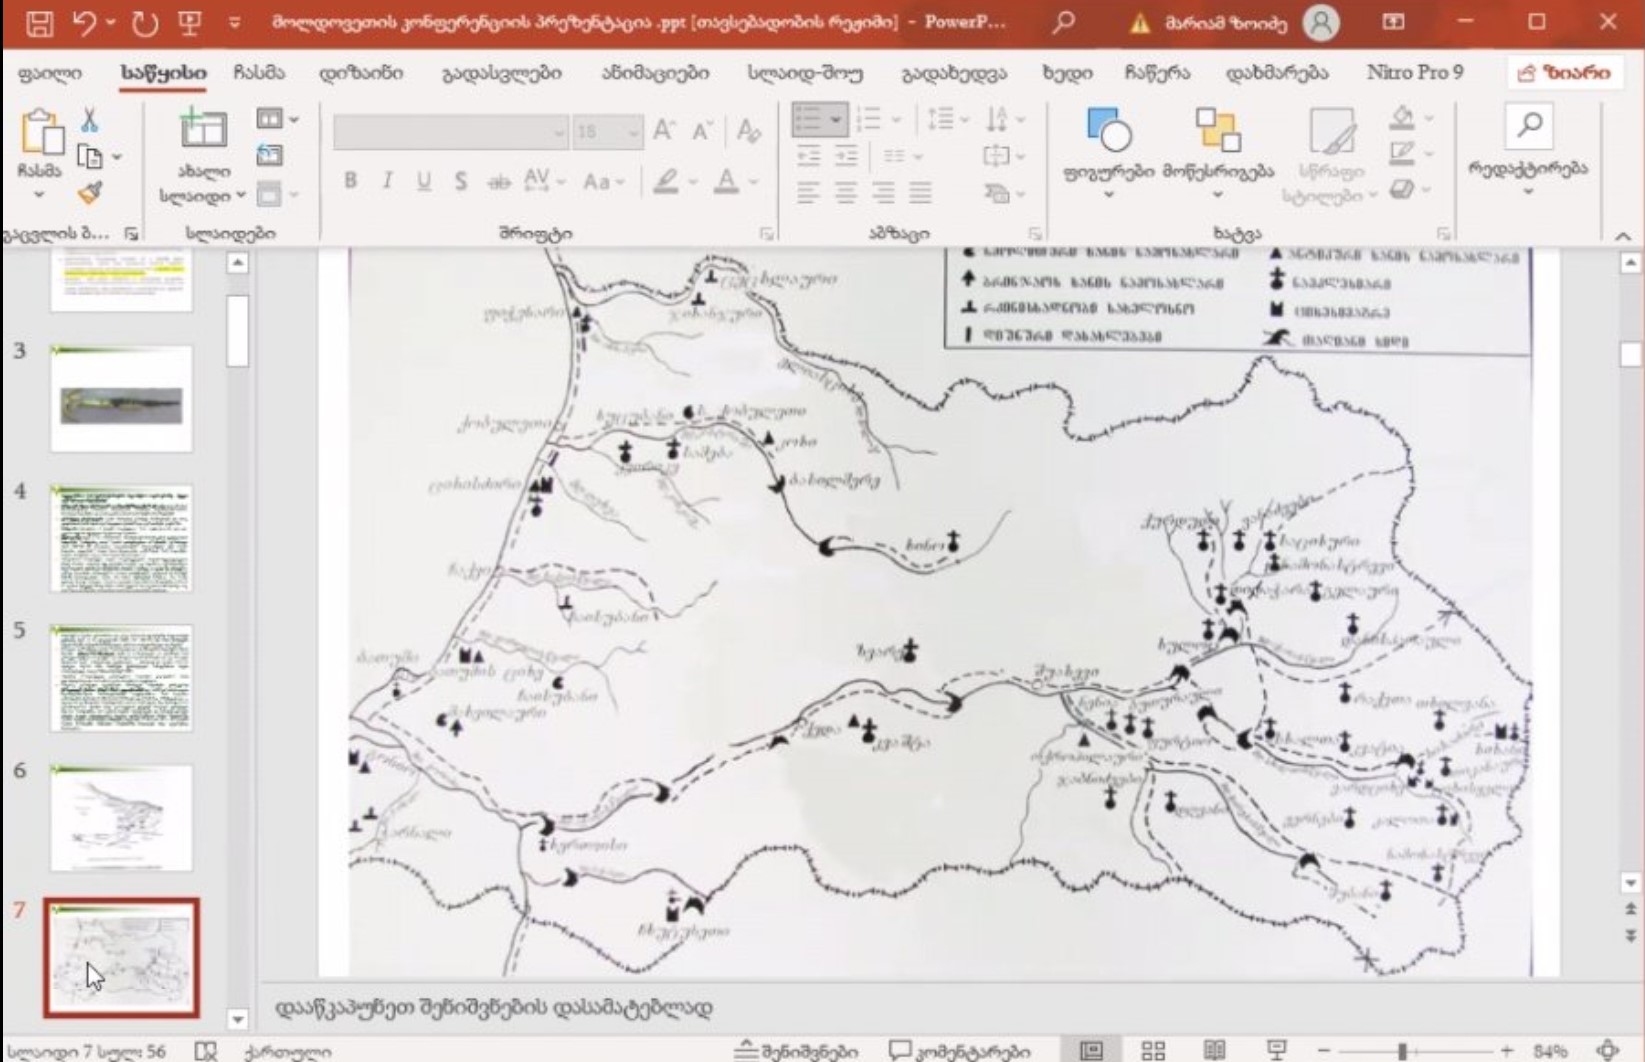Click the search magnifier in title bar
The image size is (1645, 1062).
(1064, 22)
